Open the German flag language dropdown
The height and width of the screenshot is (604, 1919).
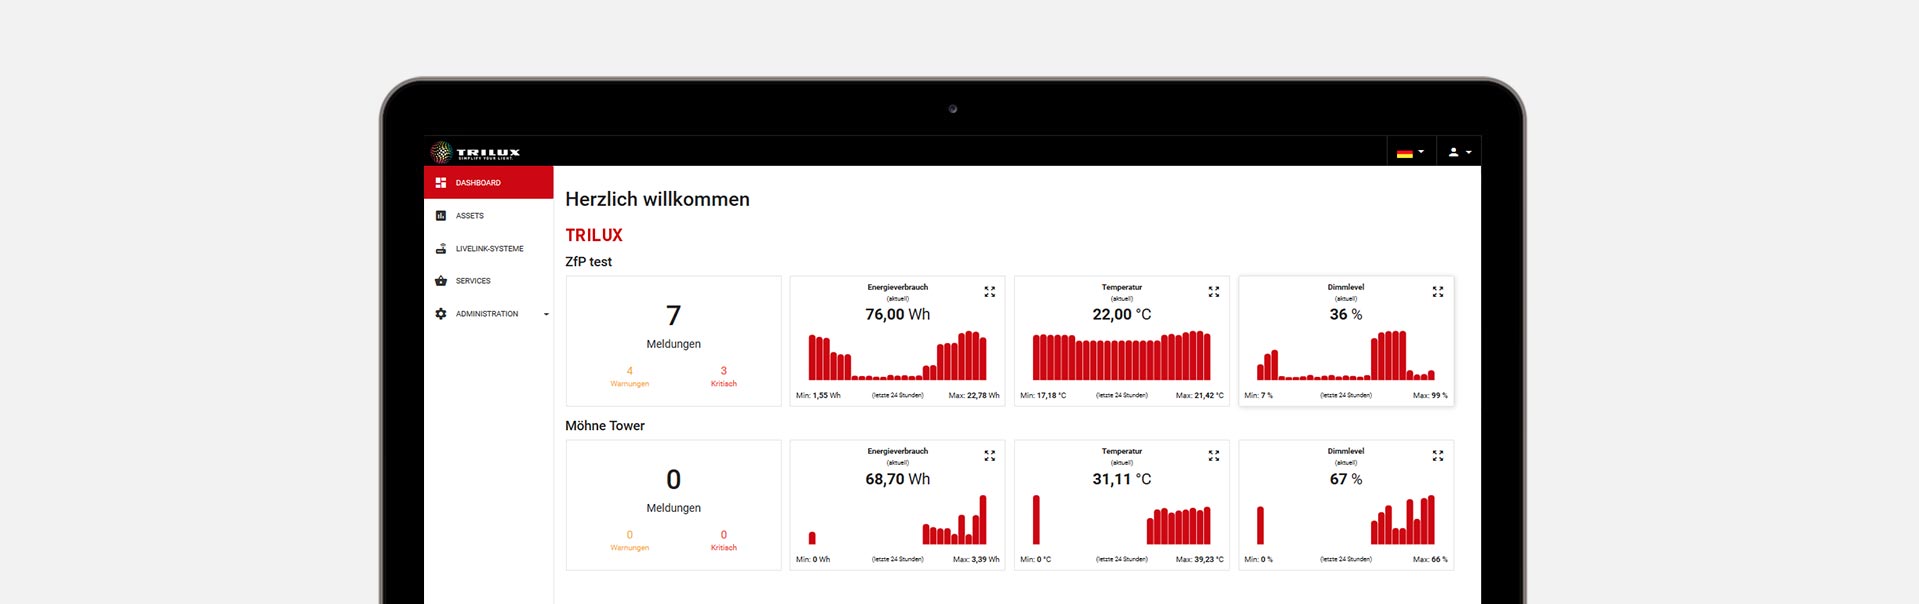point(1411,152)
